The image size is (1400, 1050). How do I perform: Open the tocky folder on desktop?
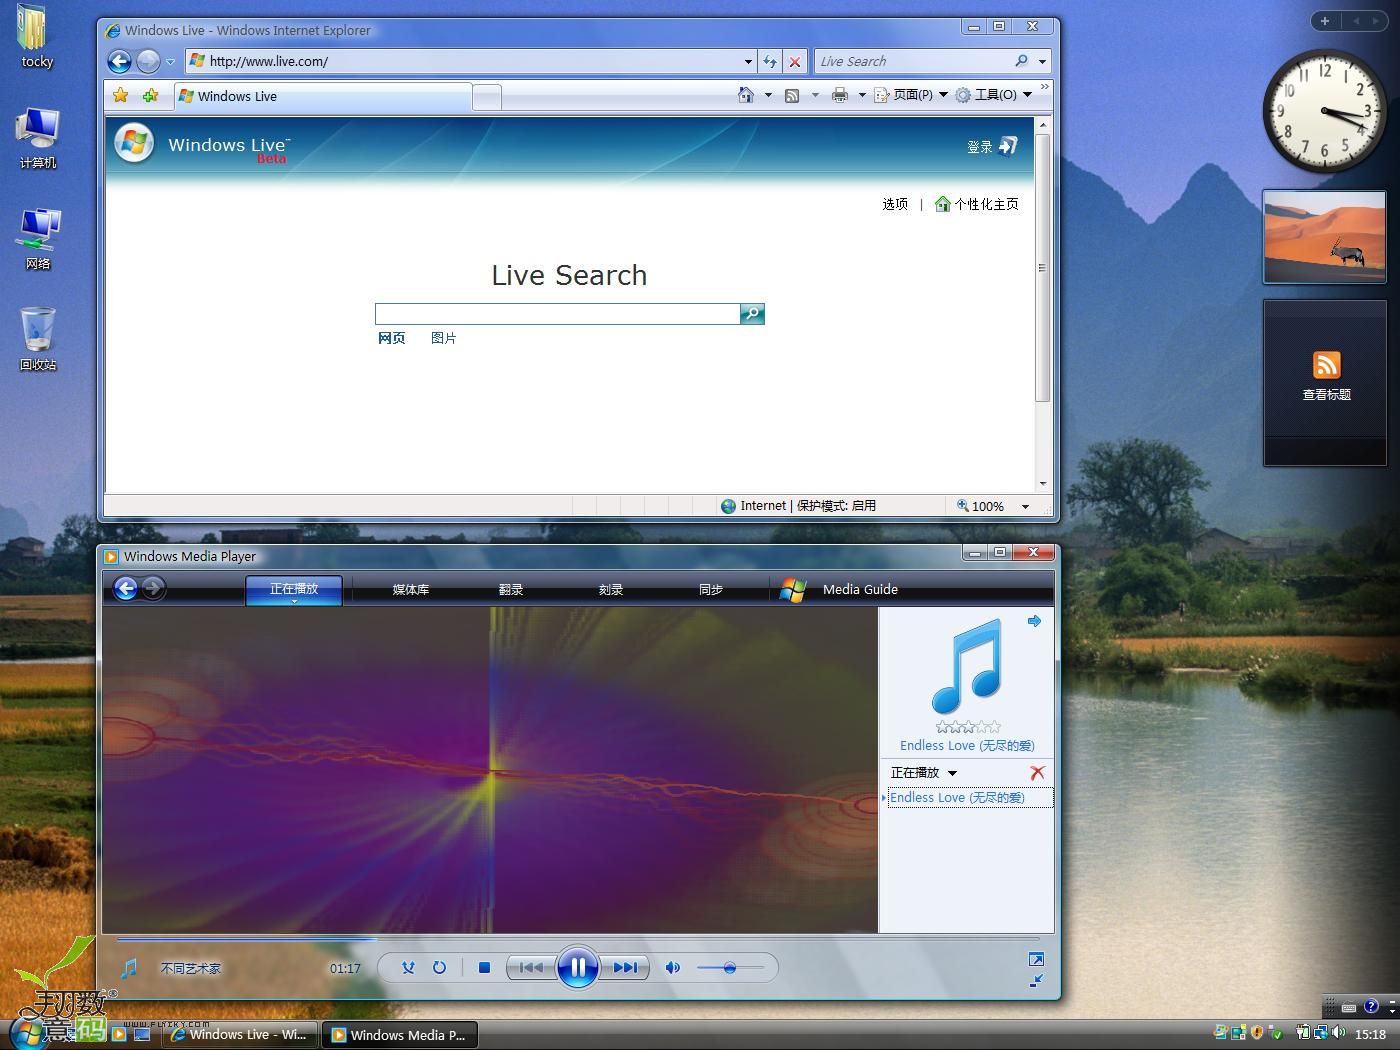[36, 37]
